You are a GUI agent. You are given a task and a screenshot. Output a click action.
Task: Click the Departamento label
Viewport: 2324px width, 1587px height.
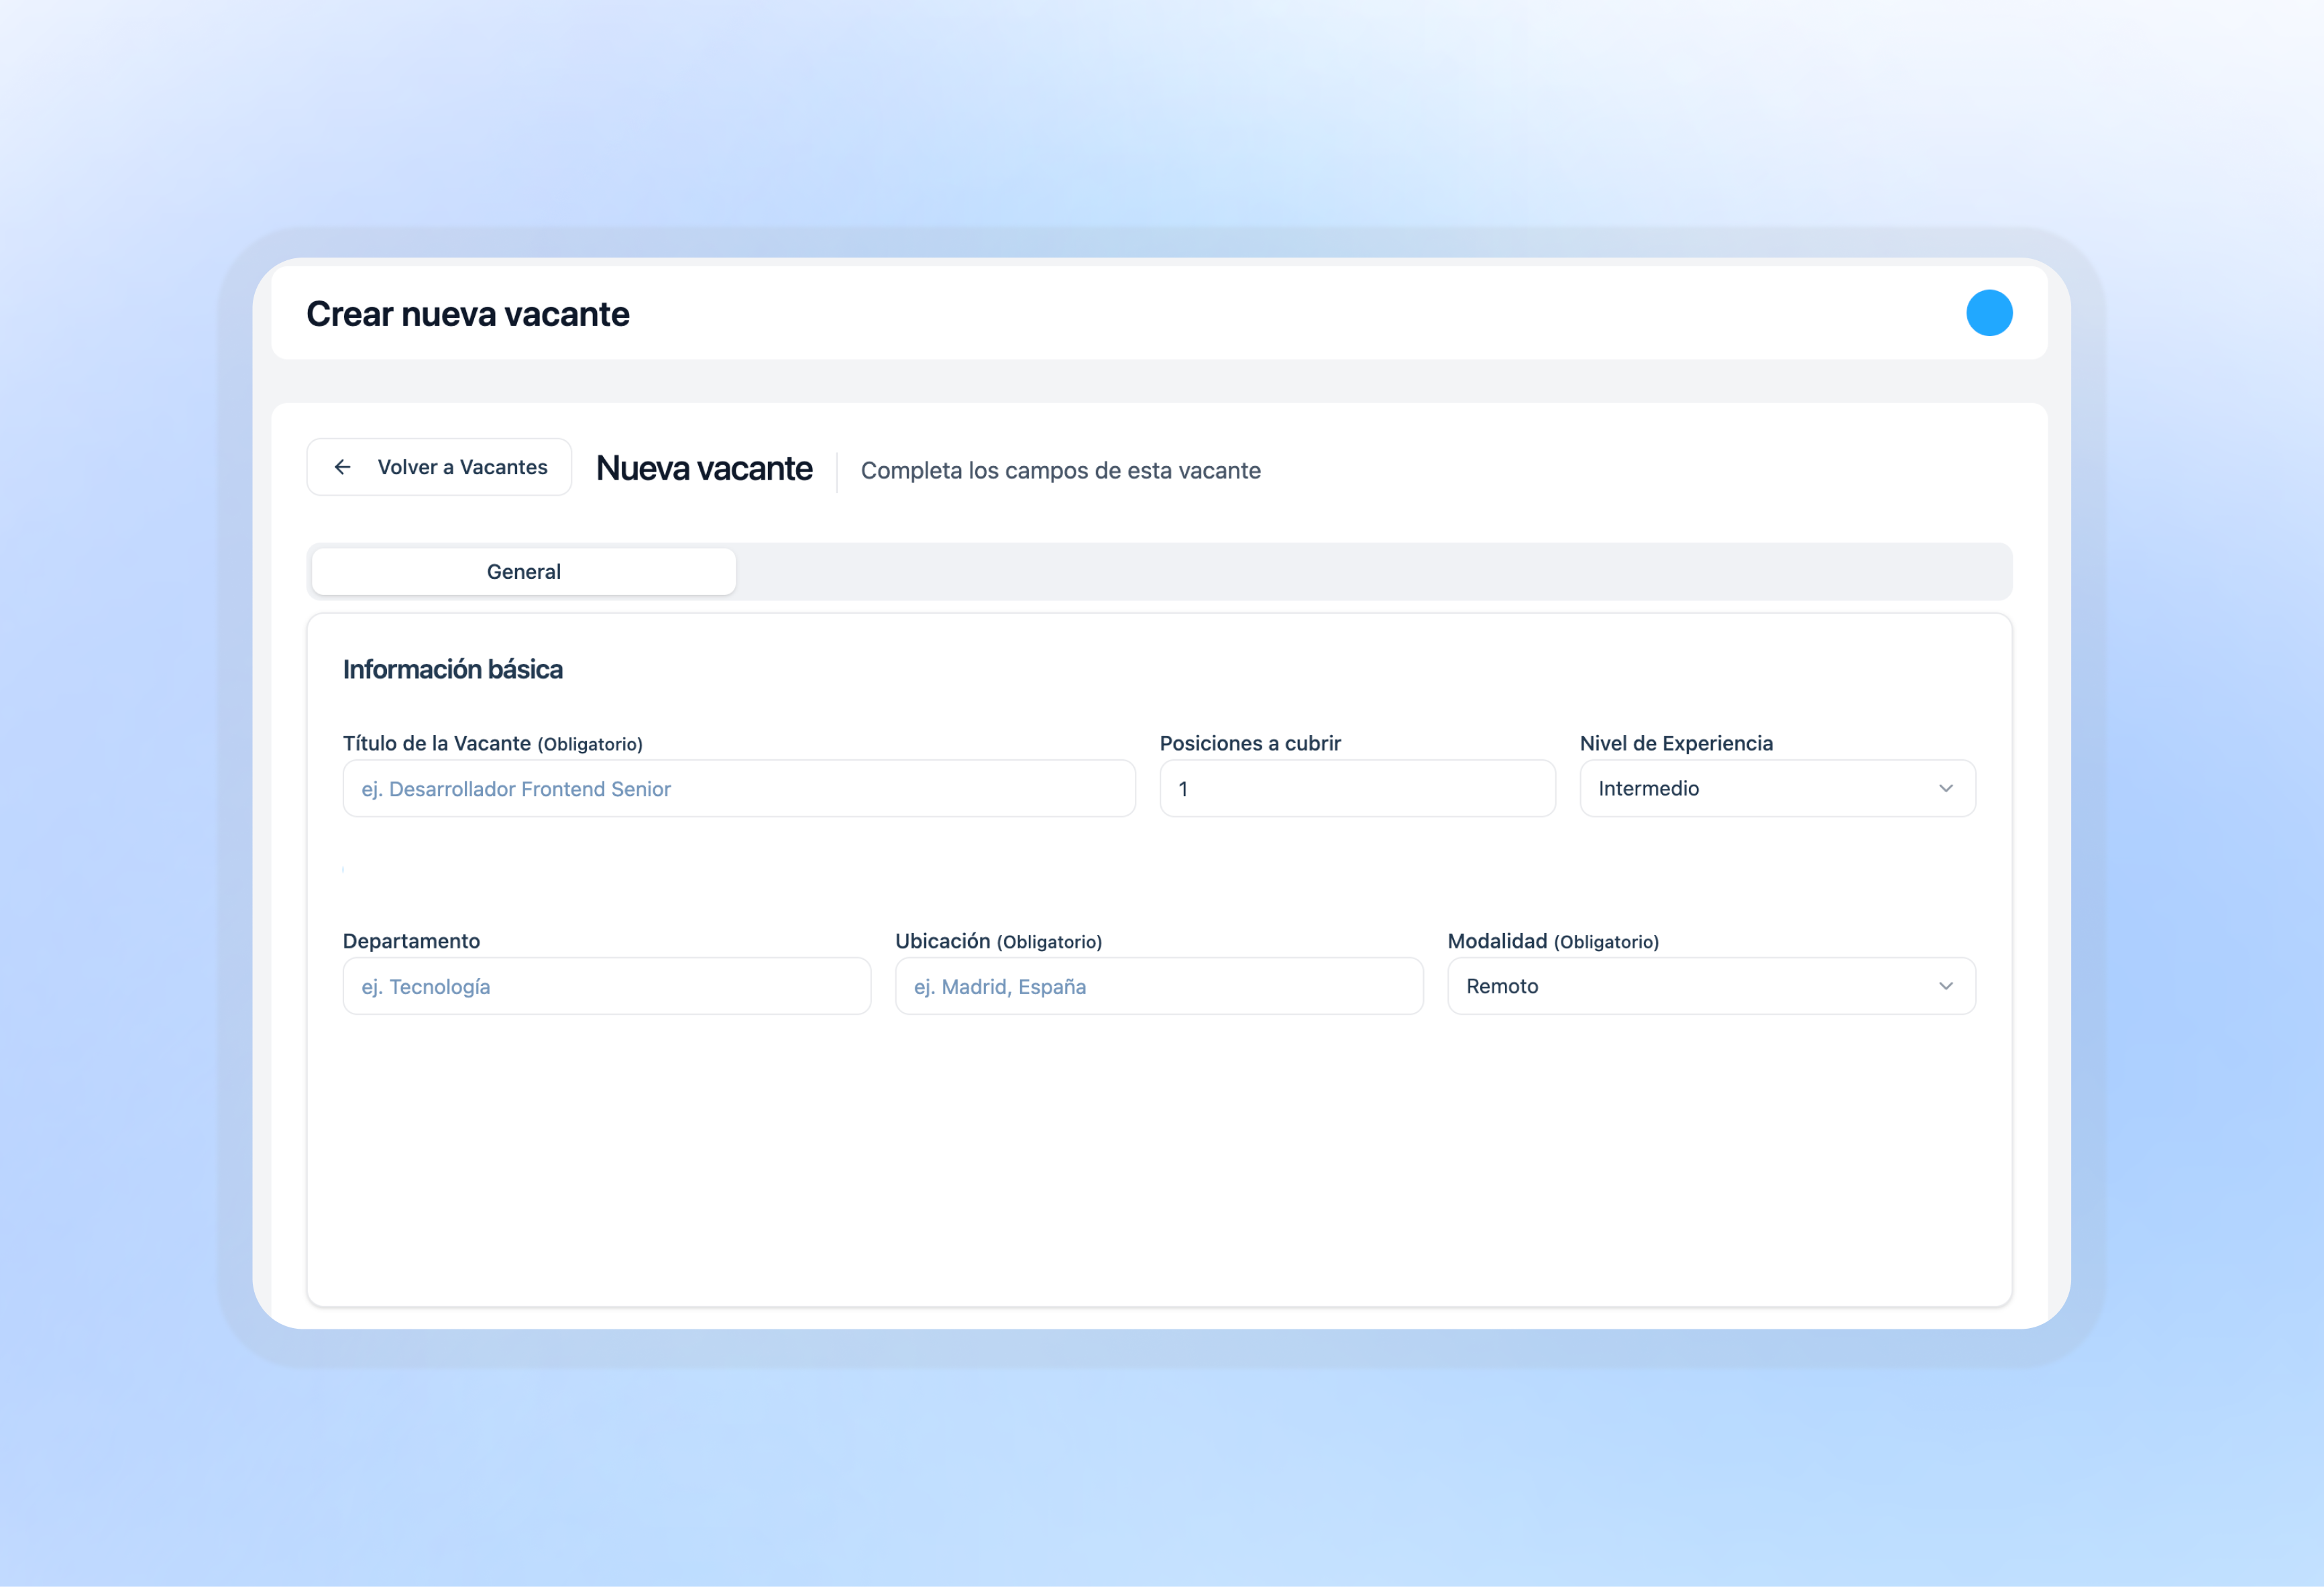coord(411,941)
